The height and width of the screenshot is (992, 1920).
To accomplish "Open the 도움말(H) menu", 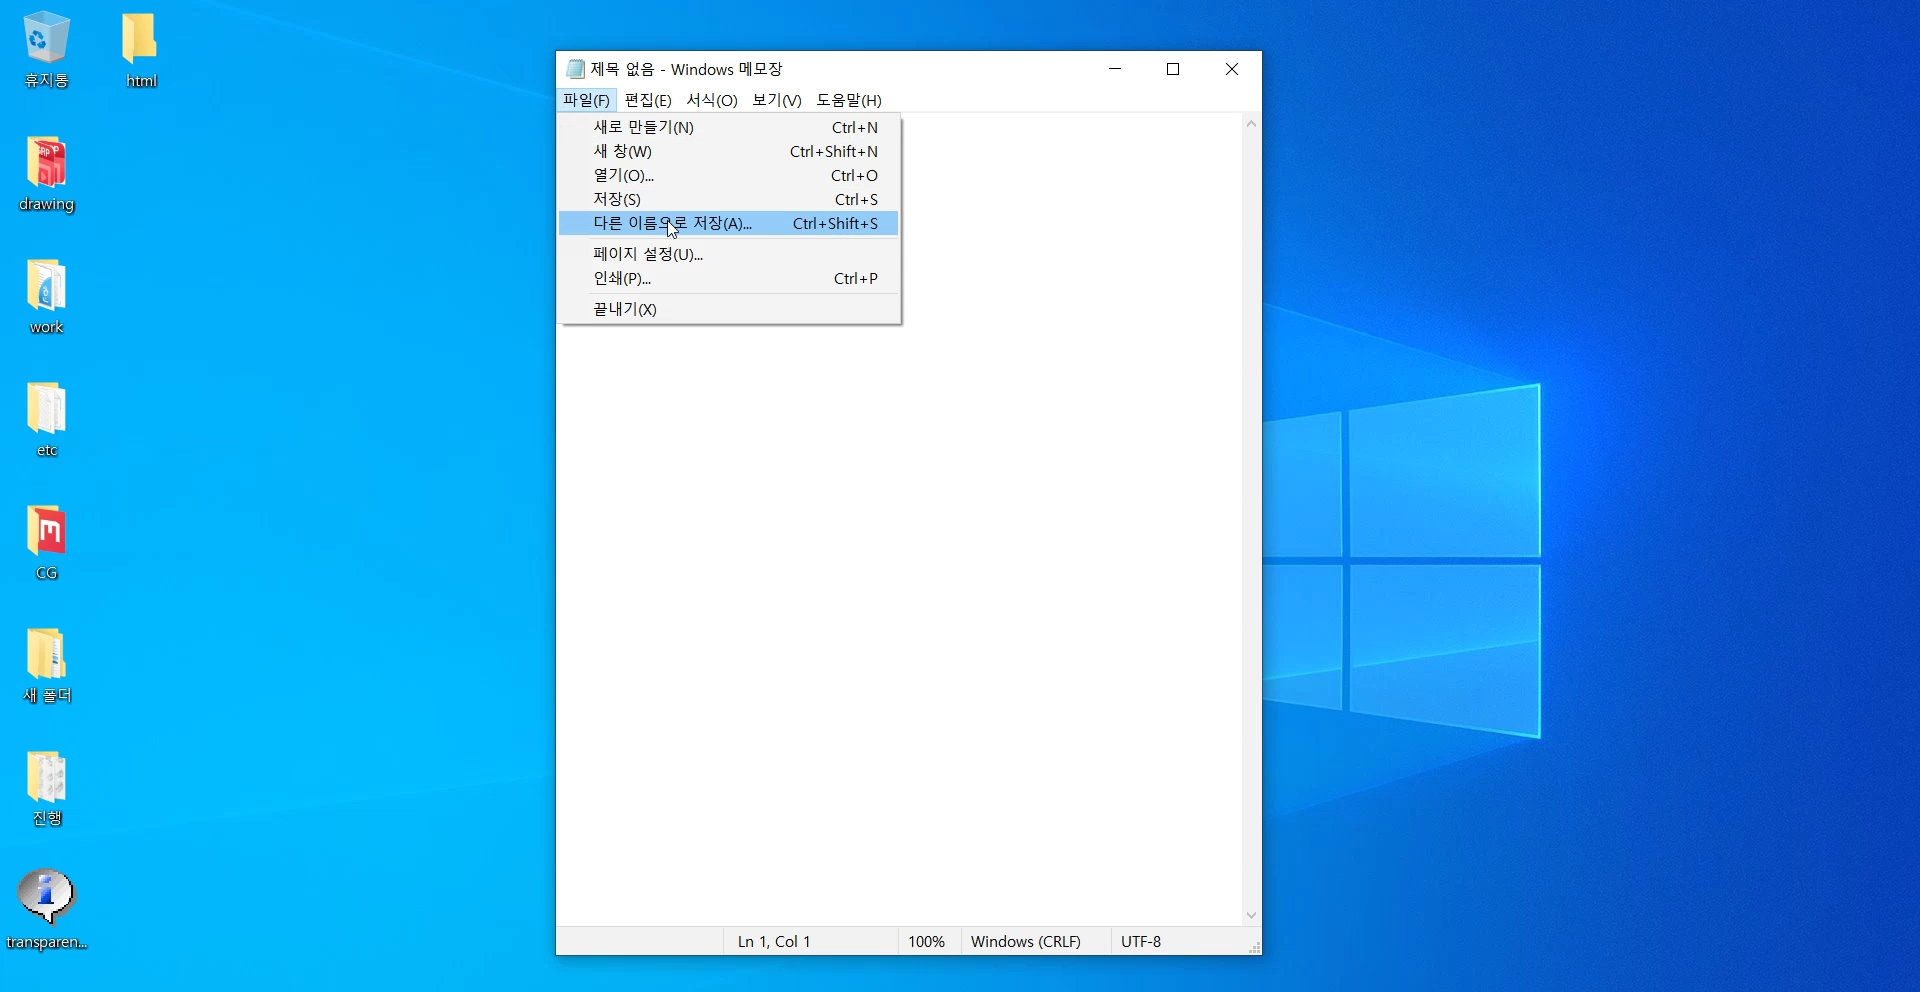I will [x=849, y=100].
